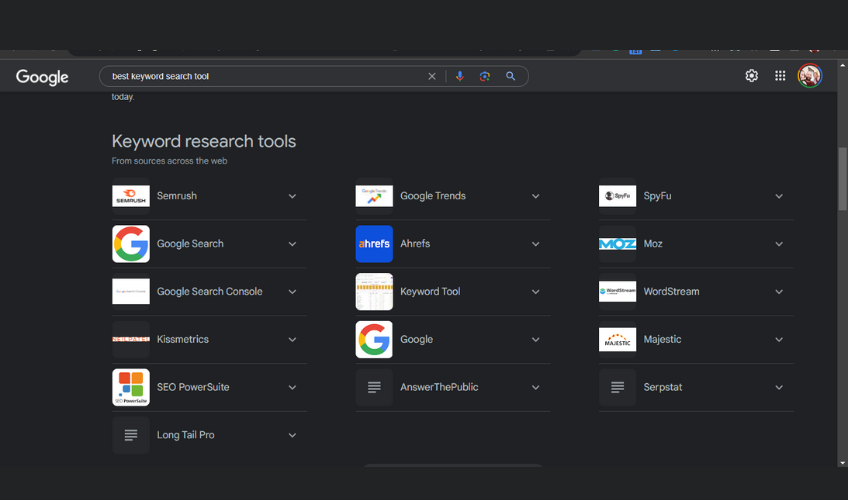This screenshot has height=500, width=848.
Task: Click the Keyword Tool thumbnail
Action: [374, 291]
